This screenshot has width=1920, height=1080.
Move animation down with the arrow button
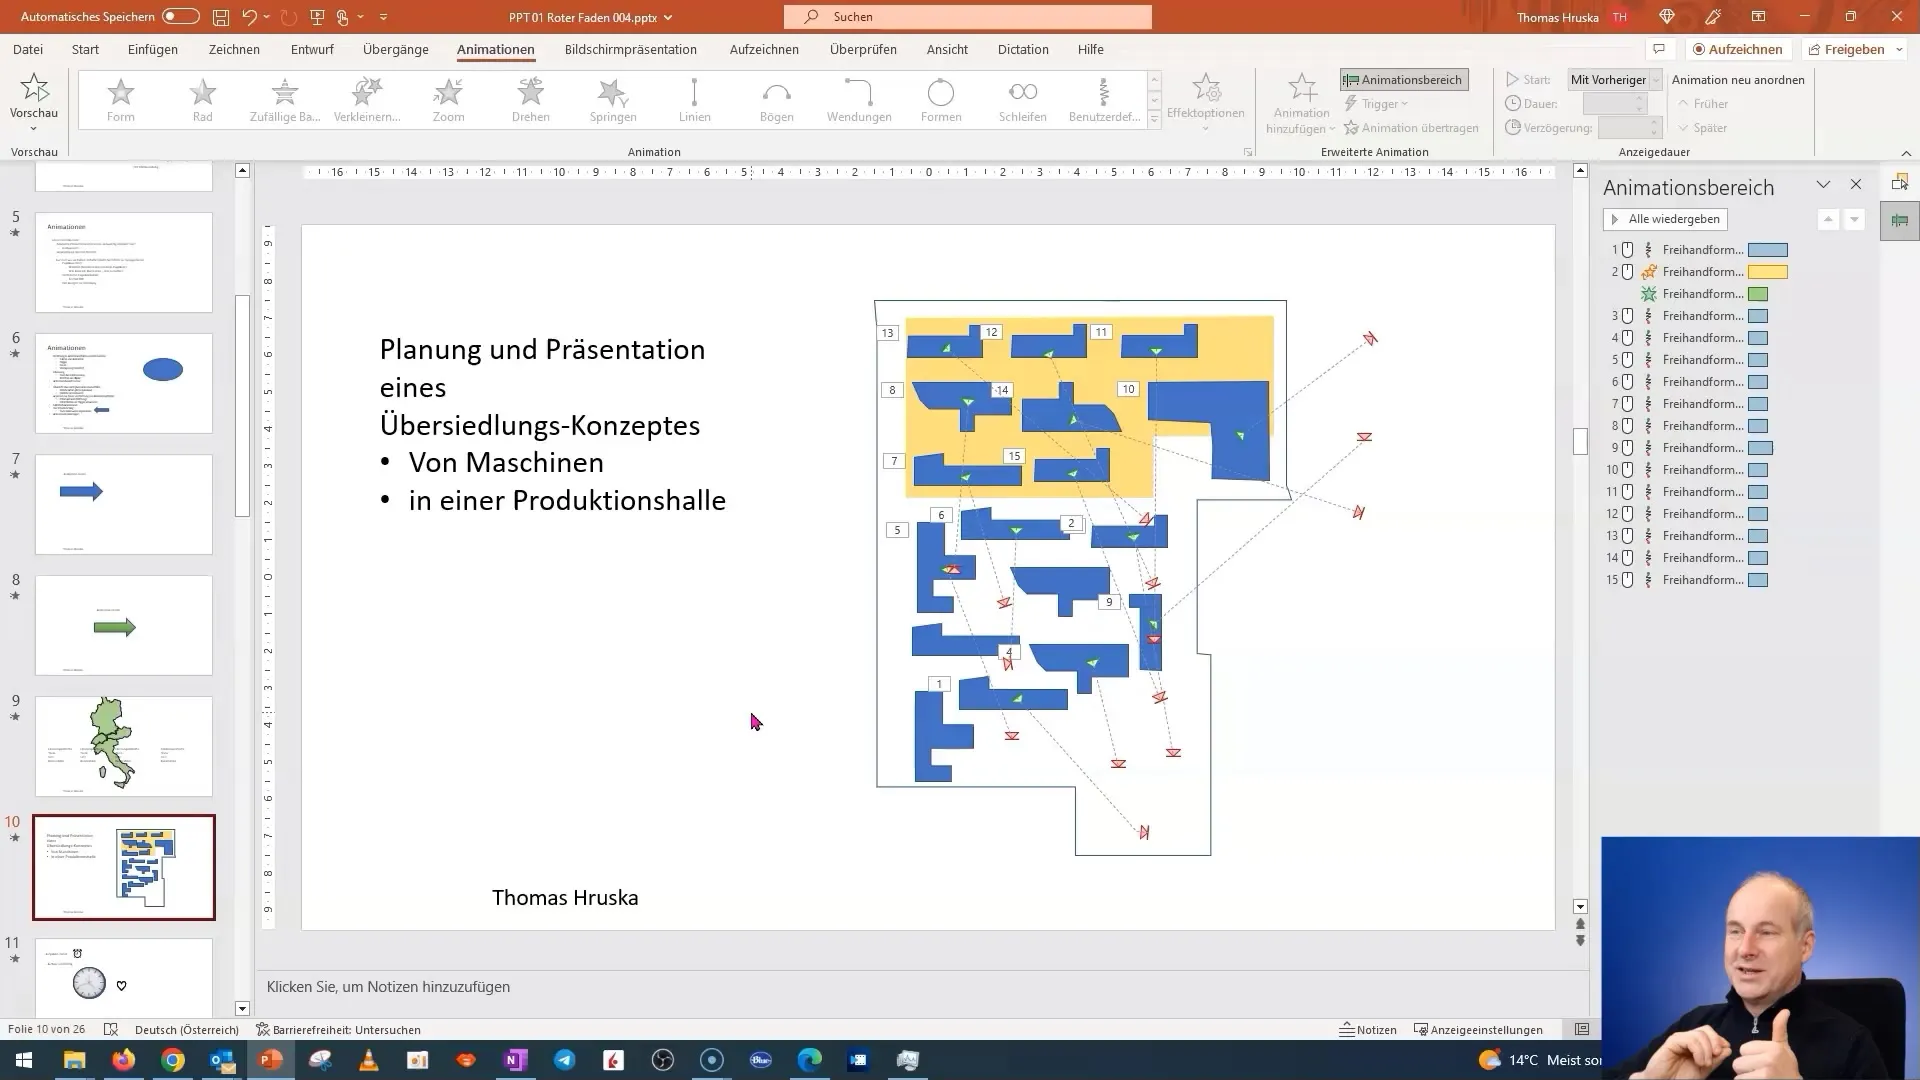pos(1854,219)
